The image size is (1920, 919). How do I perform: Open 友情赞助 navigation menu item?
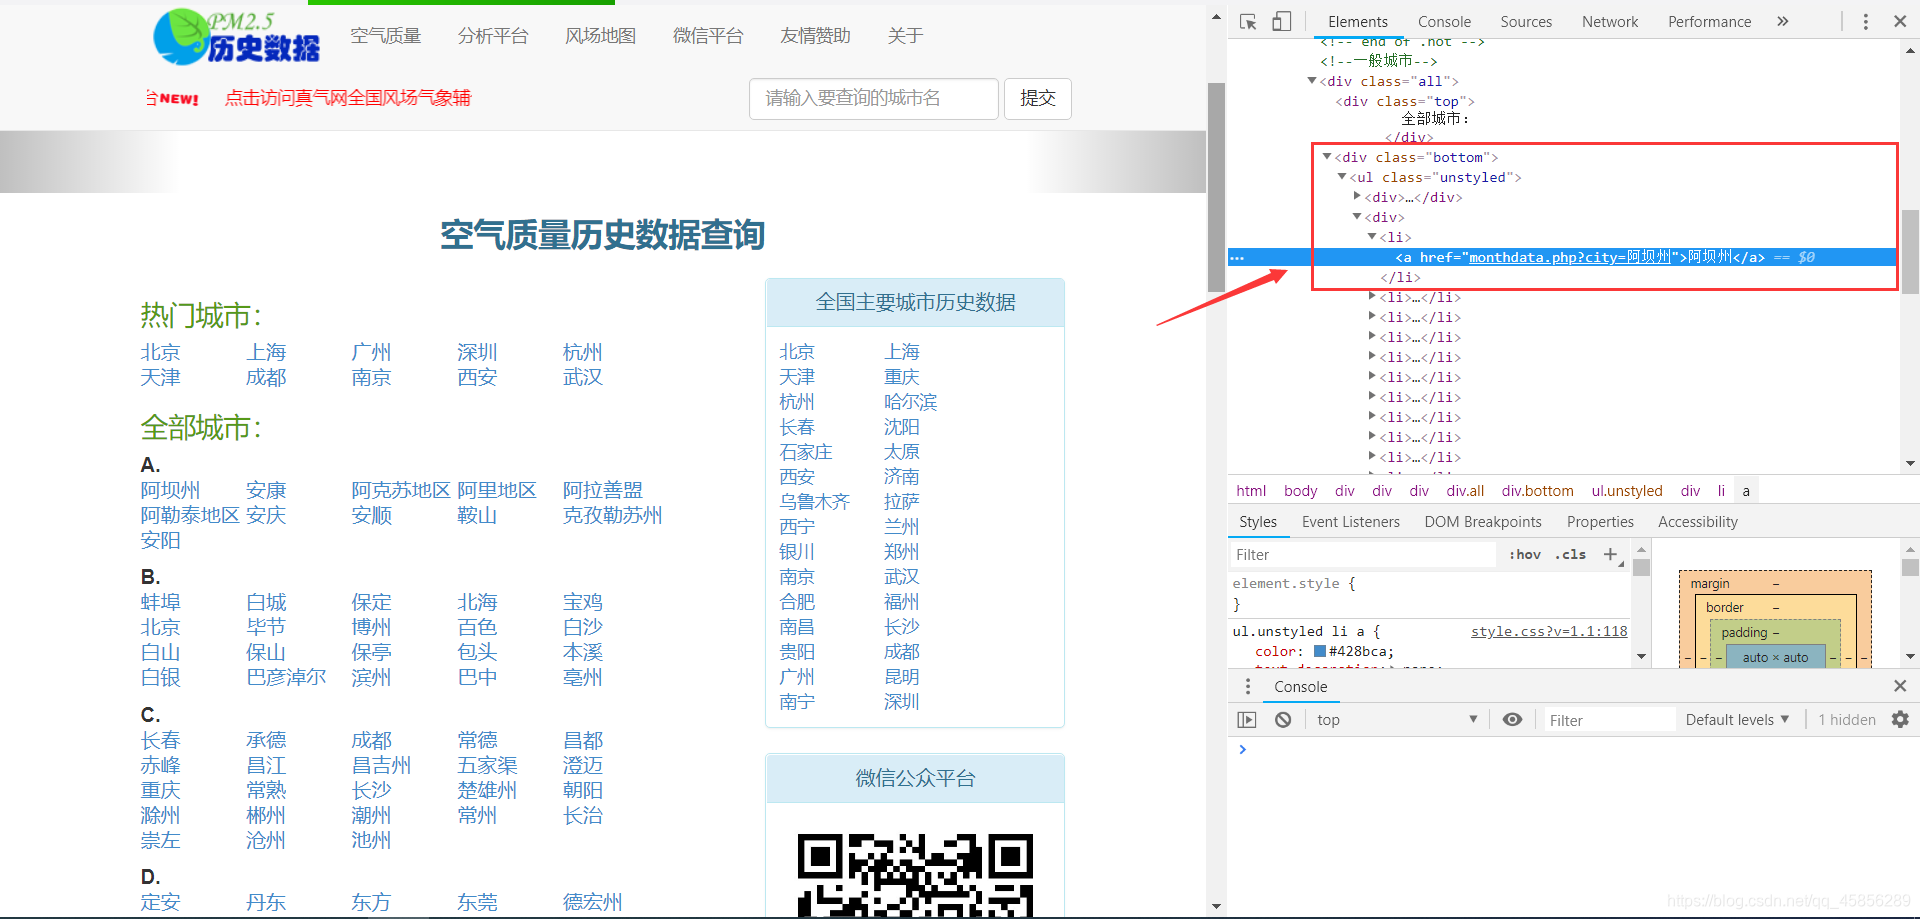point(816,36)
